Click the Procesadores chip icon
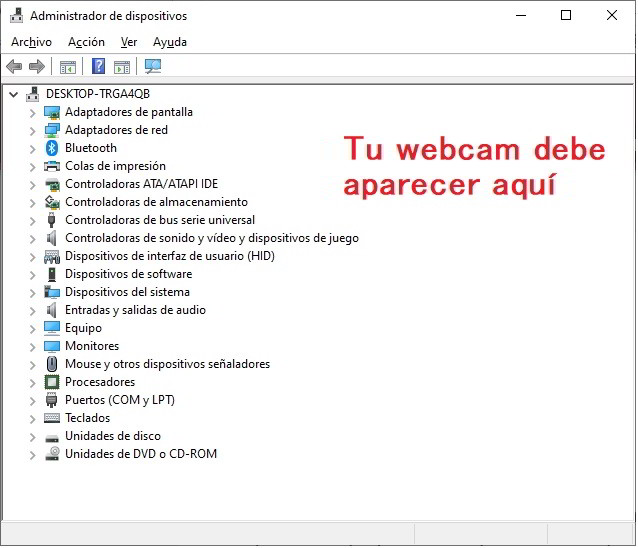The width and height of the screenshot is (638, 548). tap(52, 382)
